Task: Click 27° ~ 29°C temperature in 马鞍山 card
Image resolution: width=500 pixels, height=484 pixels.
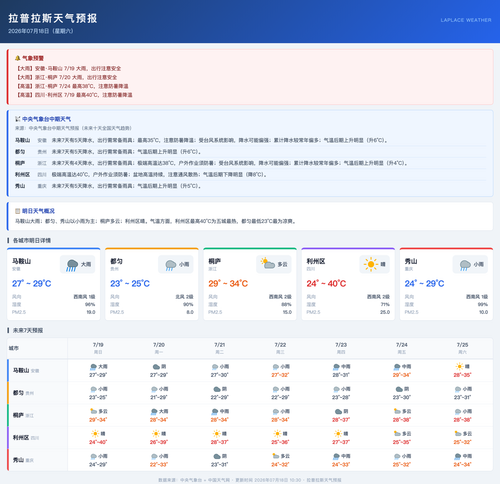Action: [32, 284]
